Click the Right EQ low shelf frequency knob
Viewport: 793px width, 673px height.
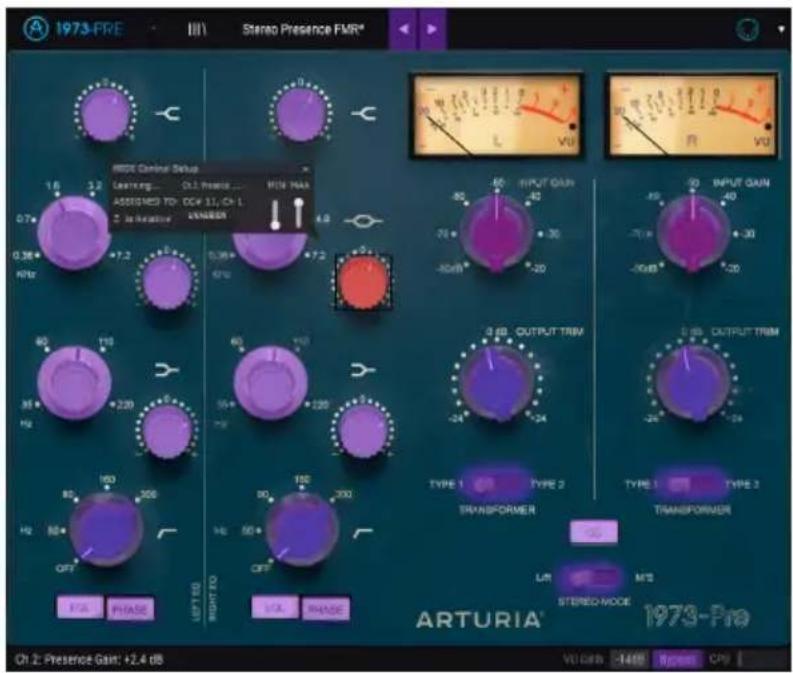[270, 382]
